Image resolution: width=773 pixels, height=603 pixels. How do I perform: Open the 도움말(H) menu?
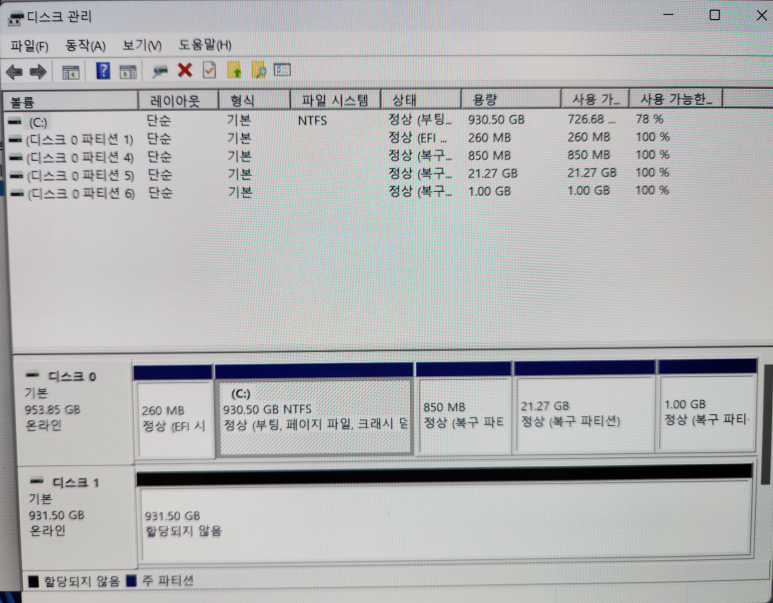coord(205,45)
